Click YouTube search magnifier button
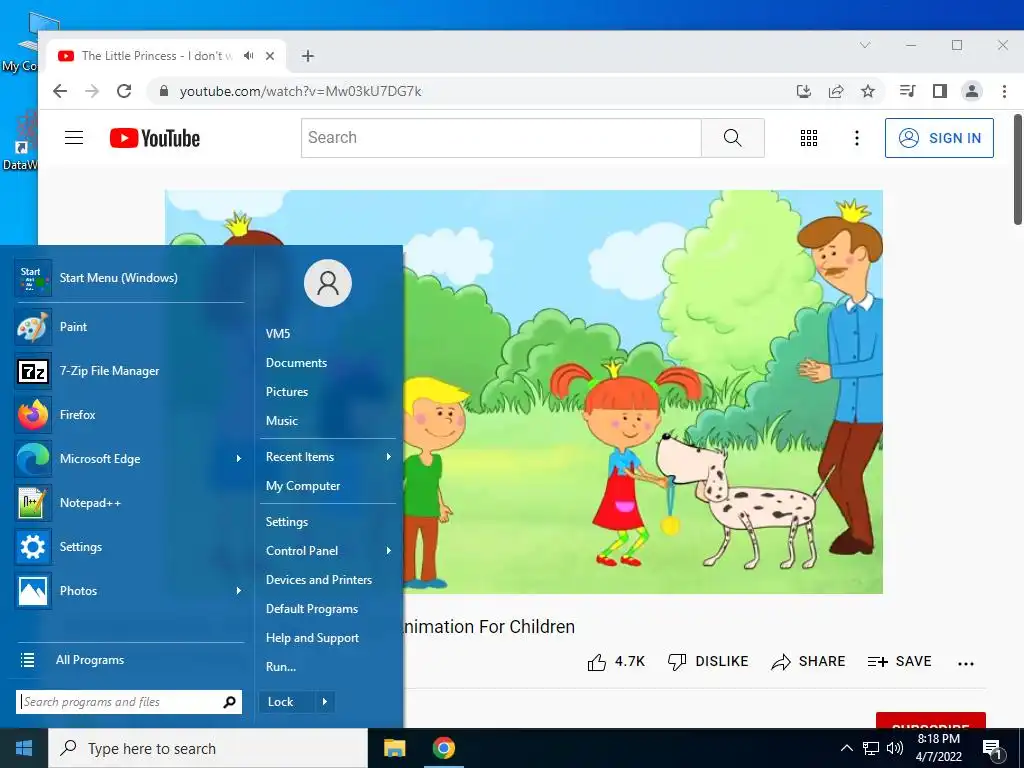This screenshot has width=1024, height=768. pyautogui.click(x=733, y=138)
